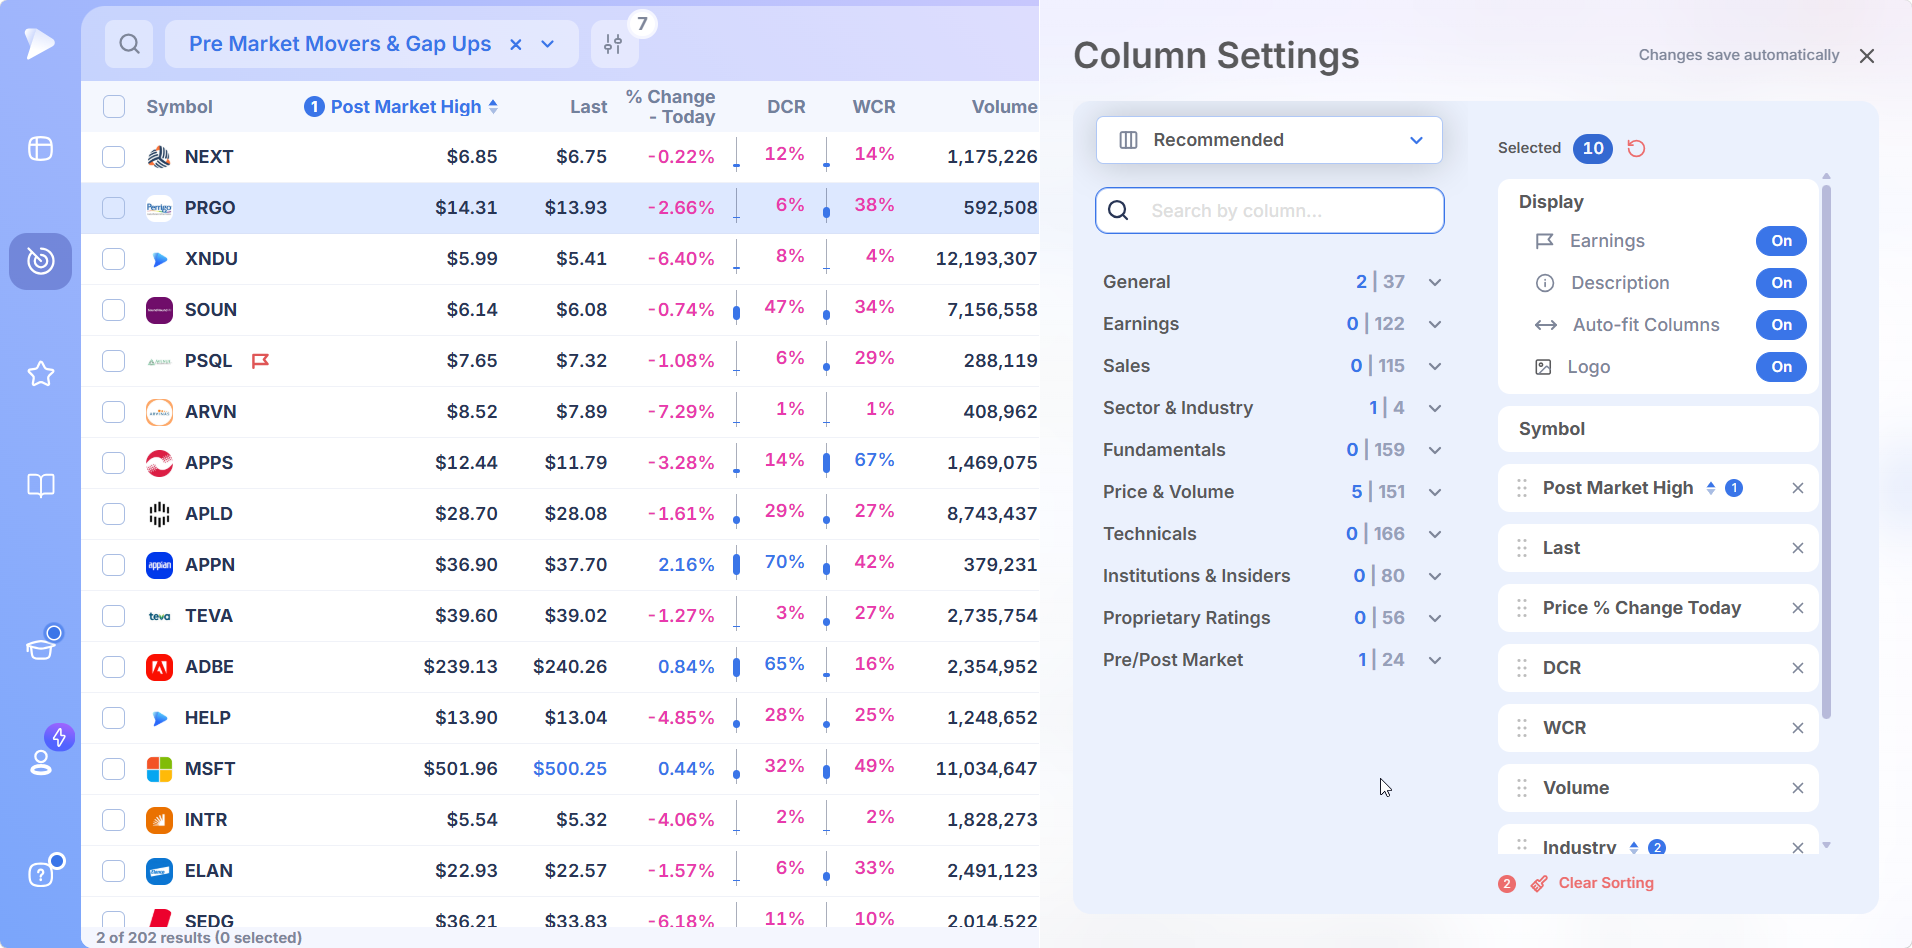Toggle the Logo display switch

[1781, 367]
